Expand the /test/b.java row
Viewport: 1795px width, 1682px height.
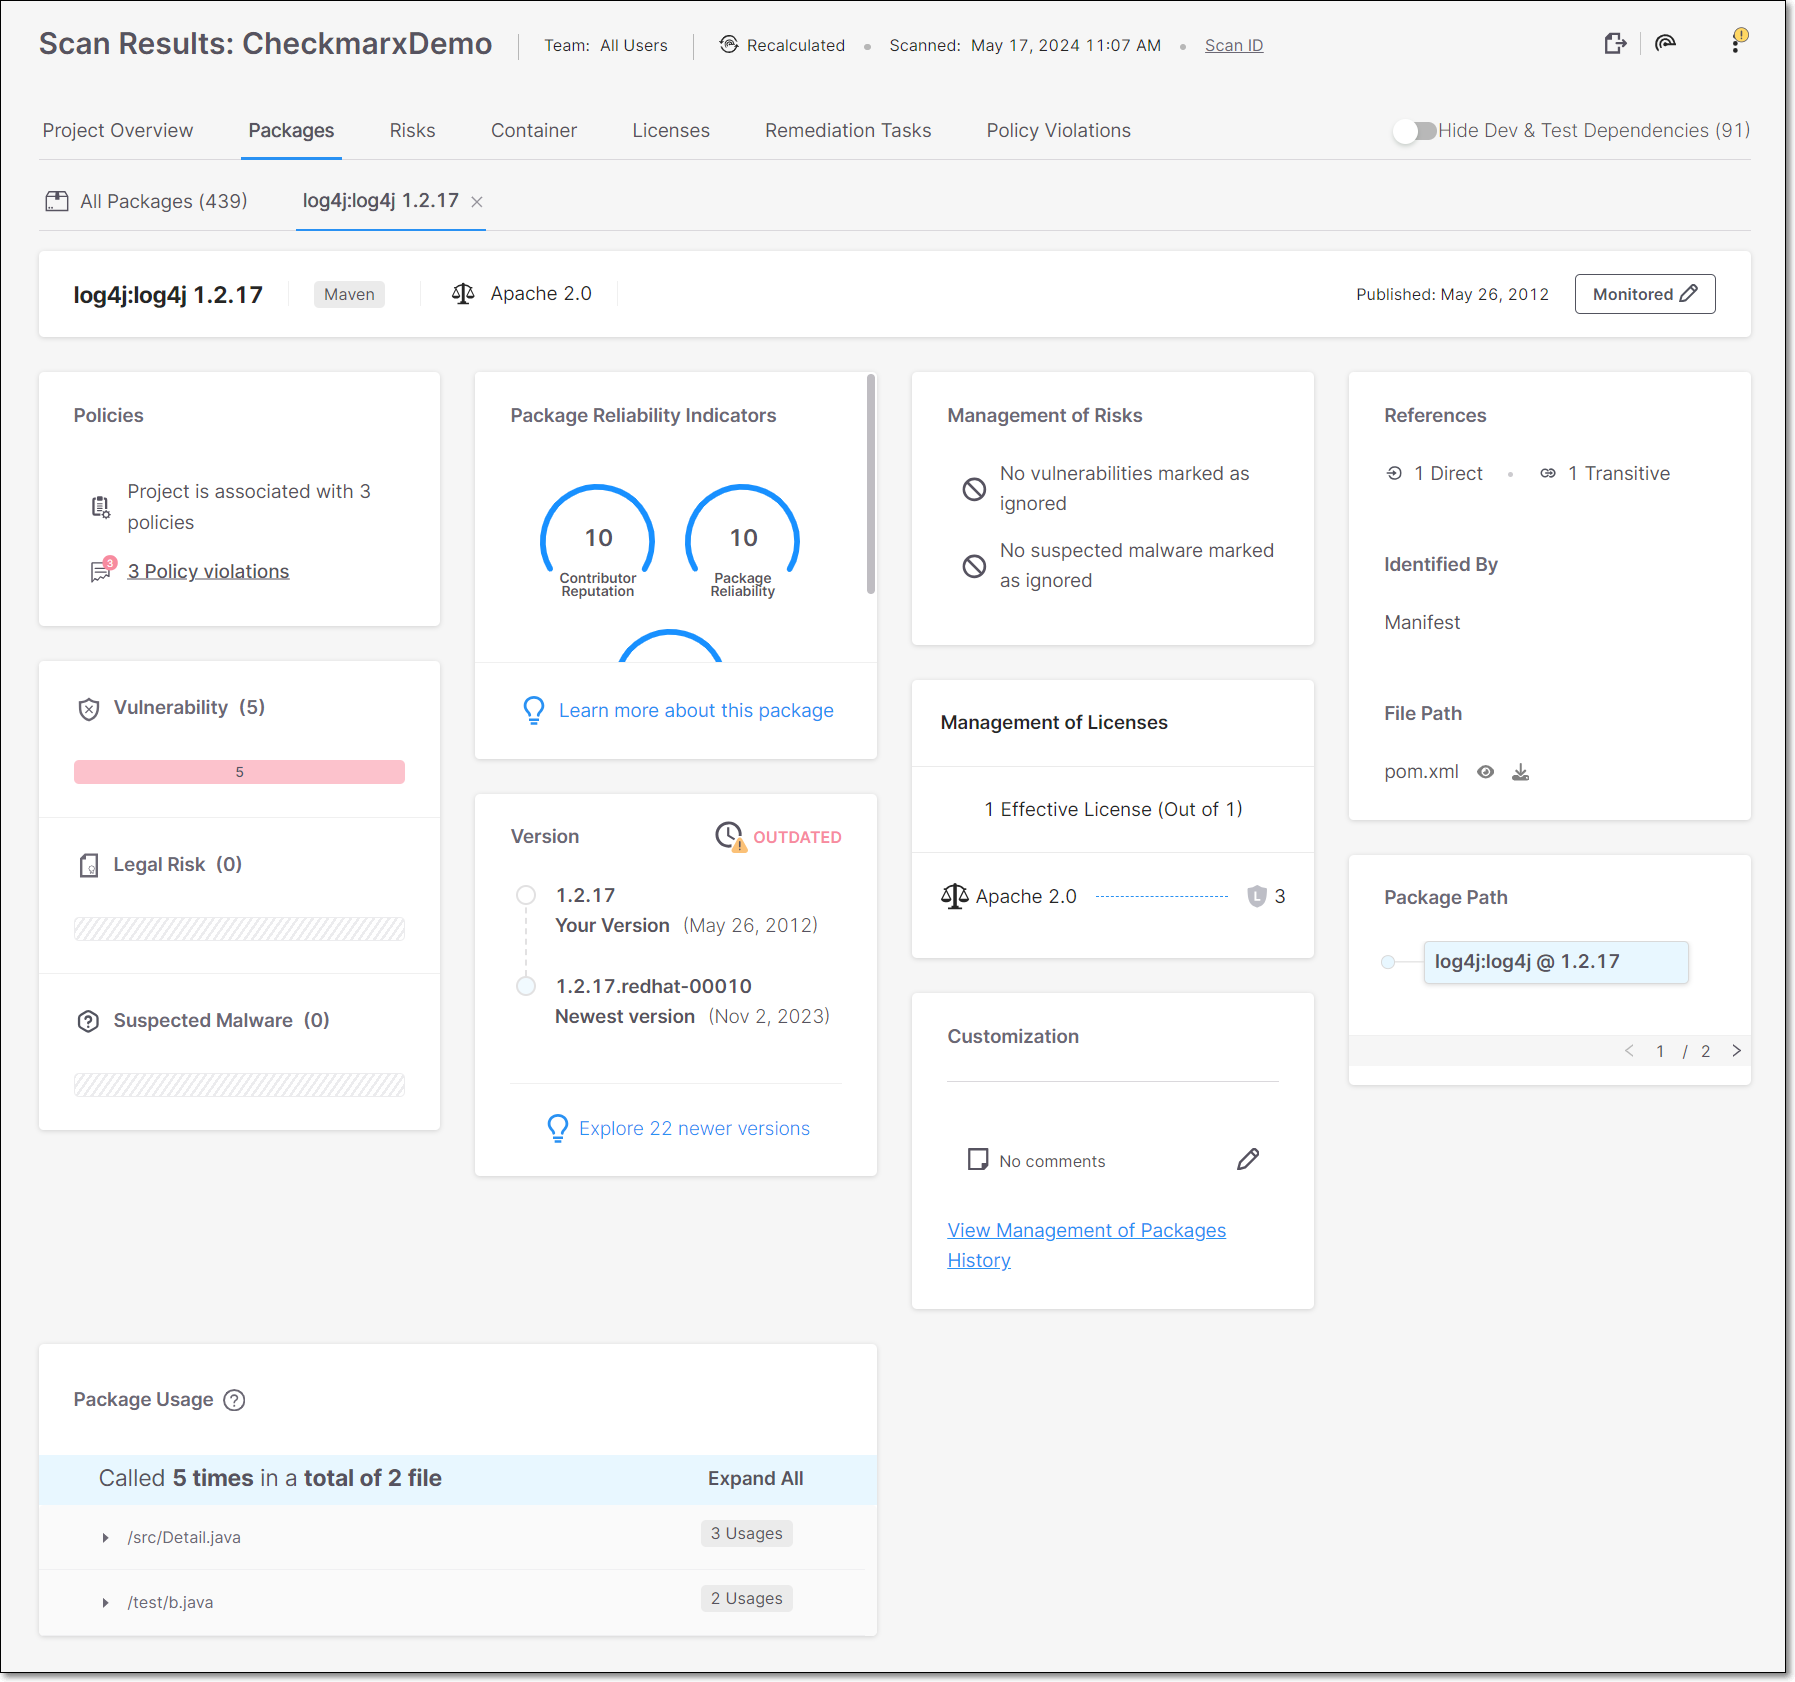tap(105, 1603)
